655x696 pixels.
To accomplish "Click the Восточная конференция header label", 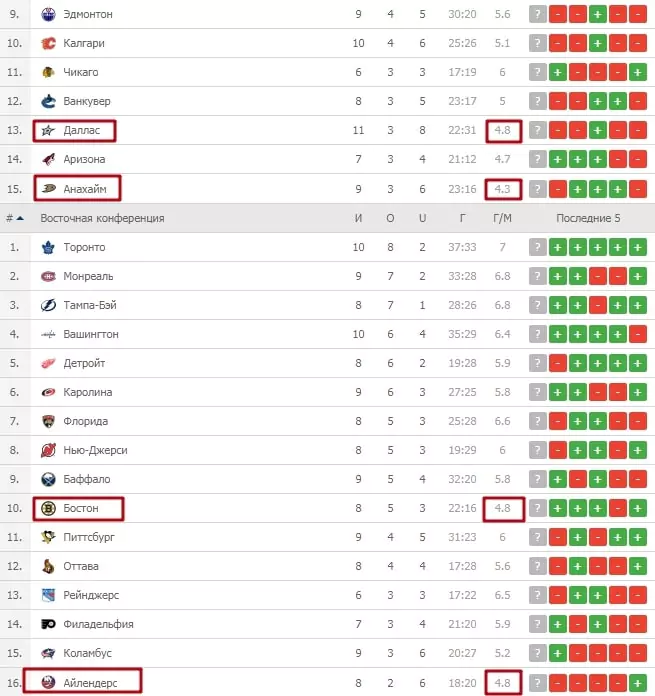I will pyautogui.click(x=103, y=218).
